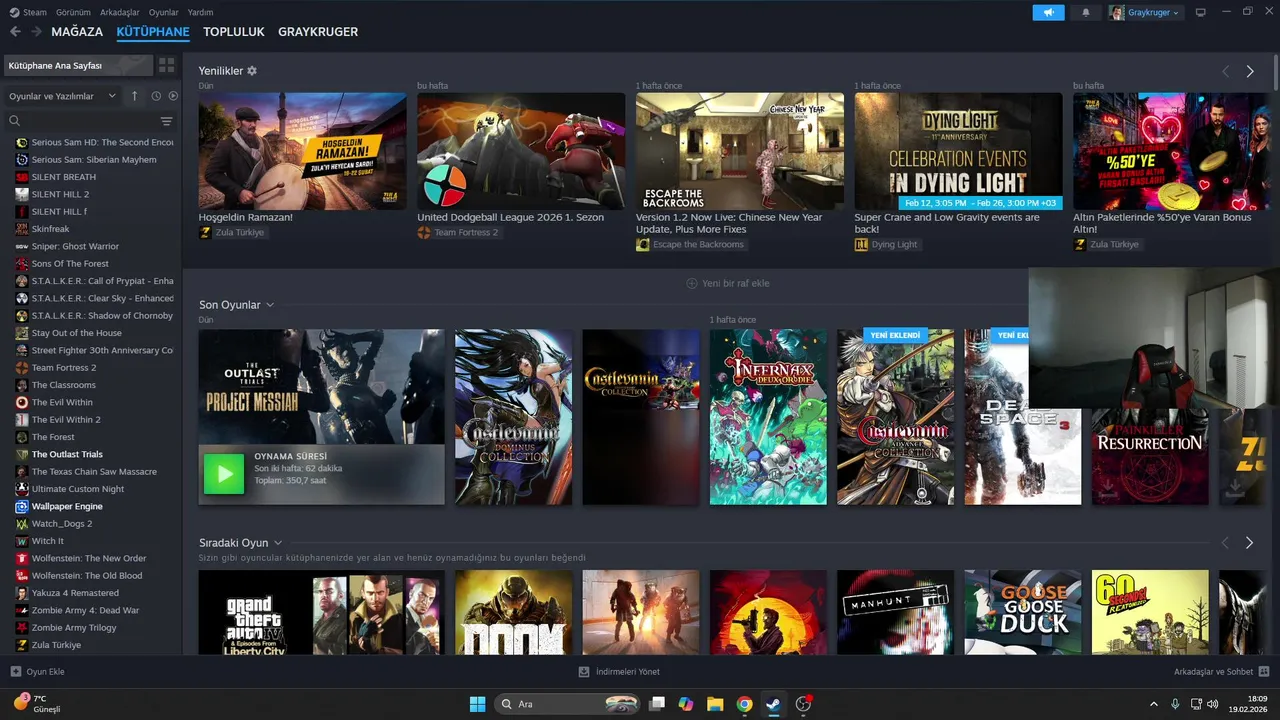This screenshot has height=720, width=1280.
Task: Open the announcements megaphone button
Action: [x=1048, y=12]
